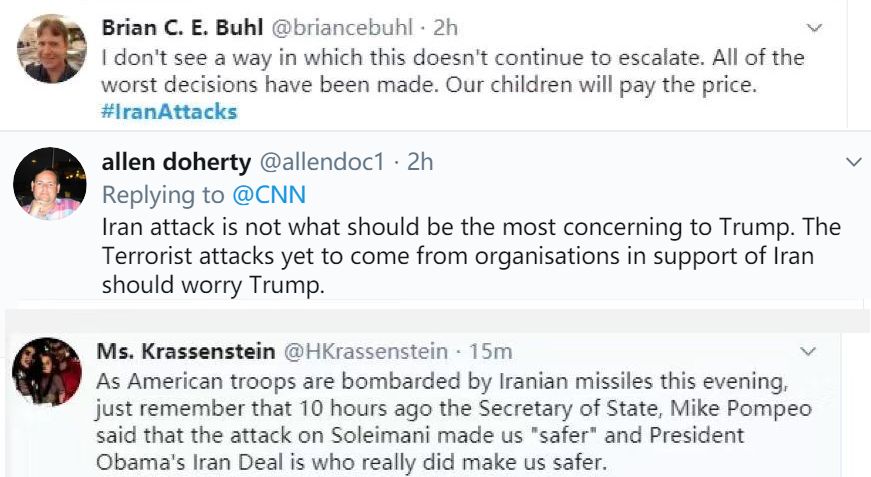Follow the #IranAttacks hashtag
871x477 pixels.
[x=170, y=112]
